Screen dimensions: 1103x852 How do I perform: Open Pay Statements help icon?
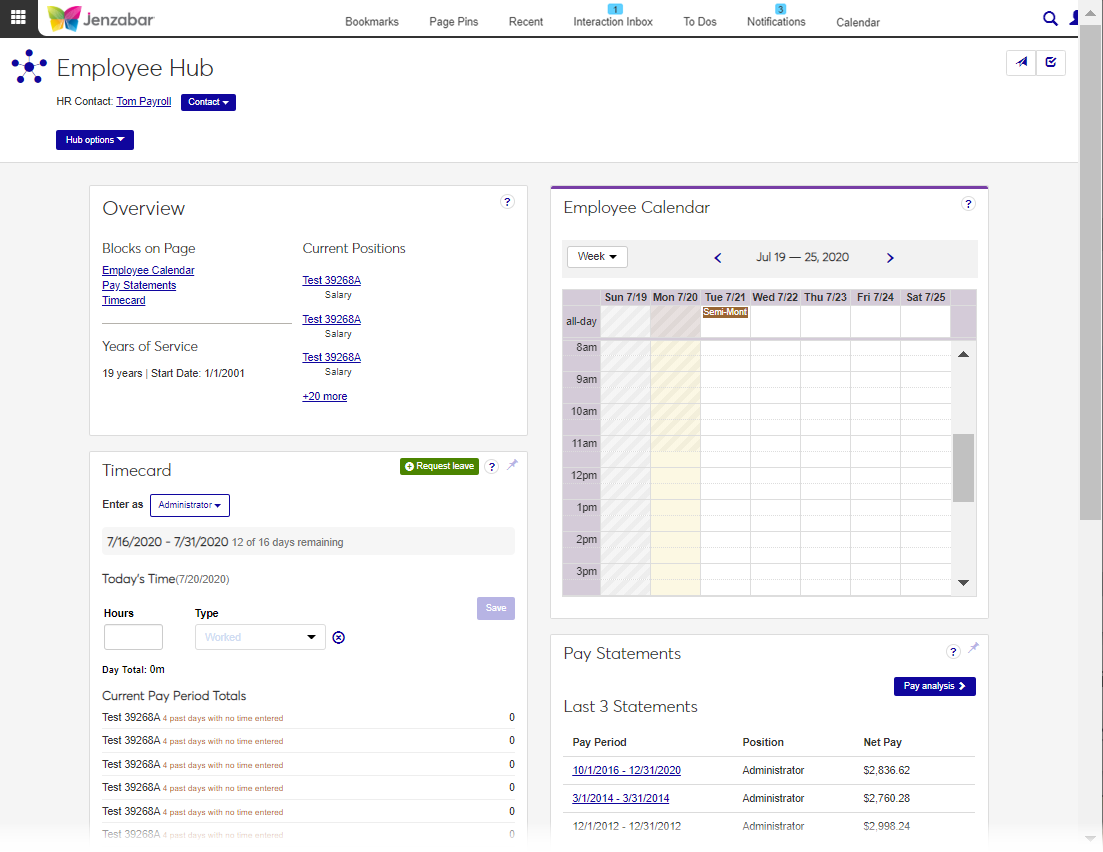[x=953, y=652]
